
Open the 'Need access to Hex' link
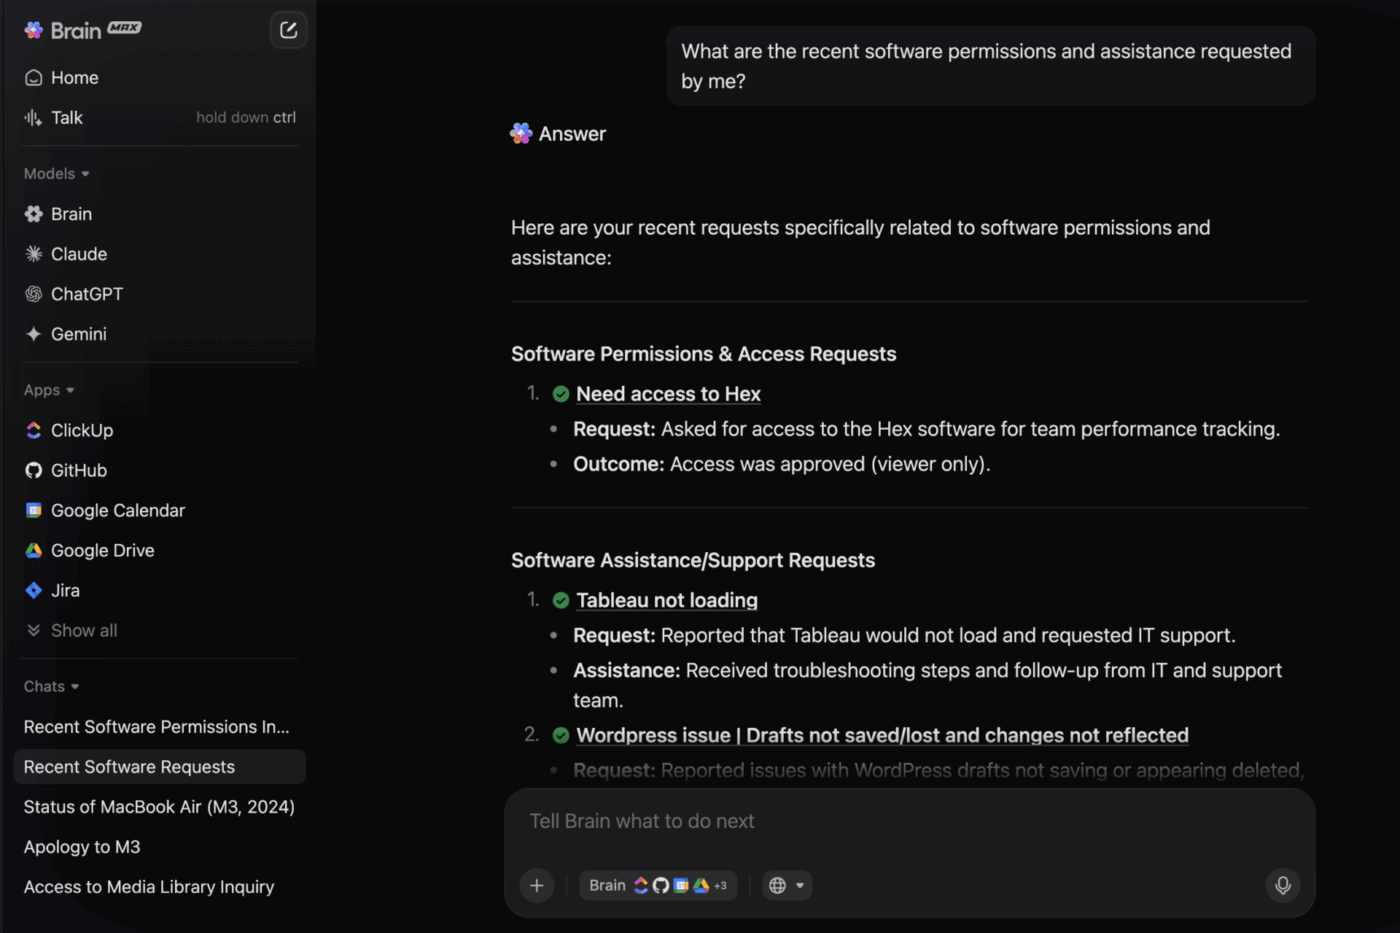668,394
